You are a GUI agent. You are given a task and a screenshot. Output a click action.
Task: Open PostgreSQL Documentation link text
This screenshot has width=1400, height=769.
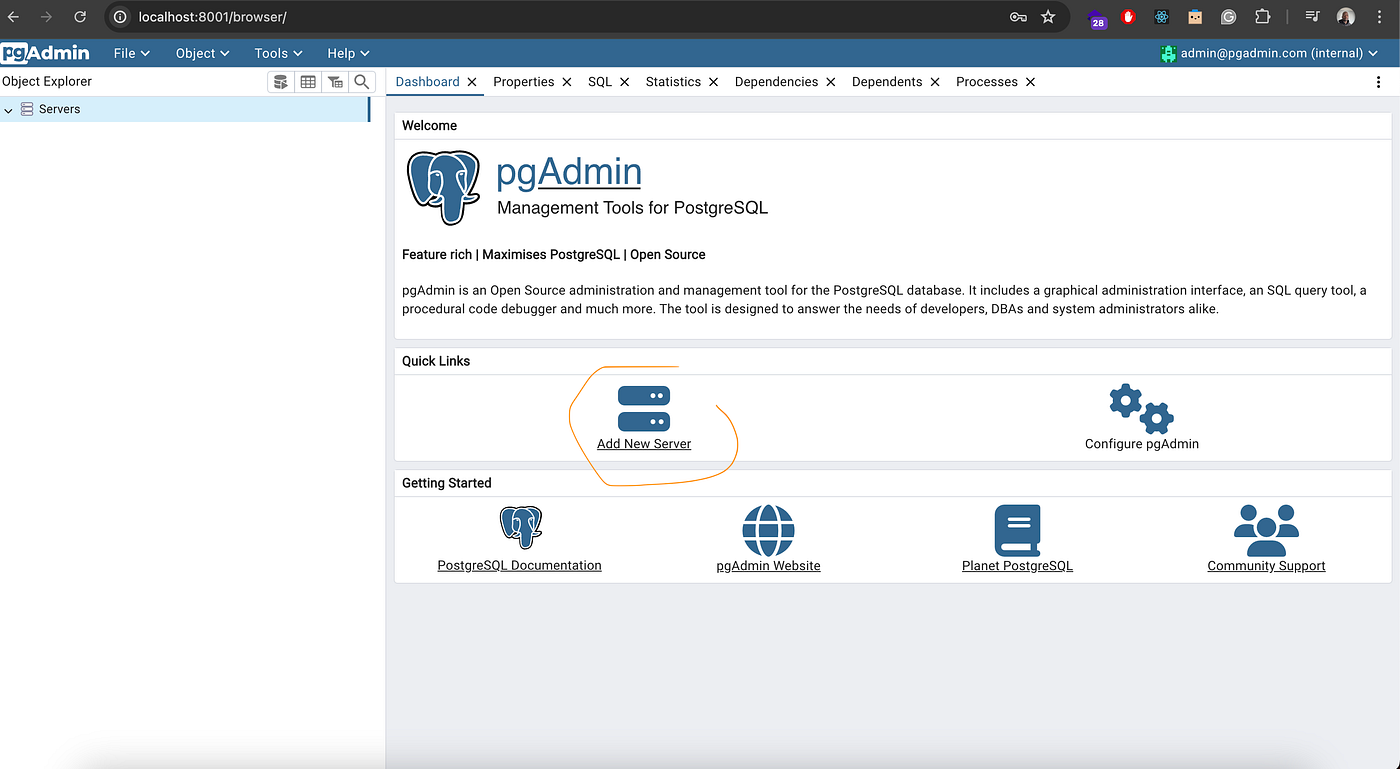[519, 566]
